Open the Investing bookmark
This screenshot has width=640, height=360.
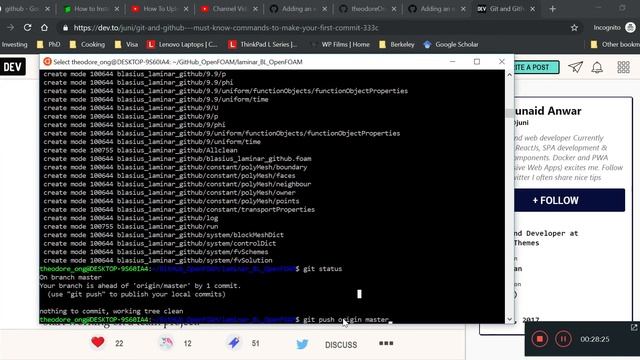click(x=14, y=44)
